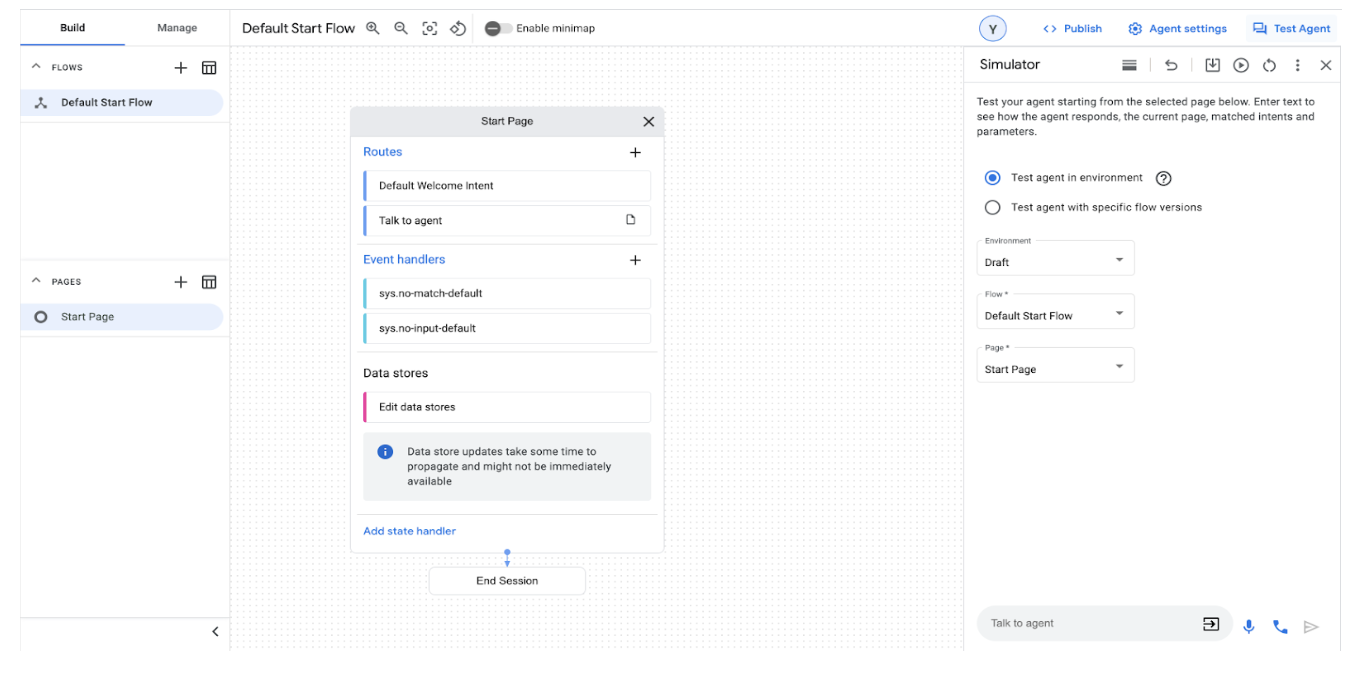Click Edit data stores
This screenshot has height=678, width=1352.
507,407
